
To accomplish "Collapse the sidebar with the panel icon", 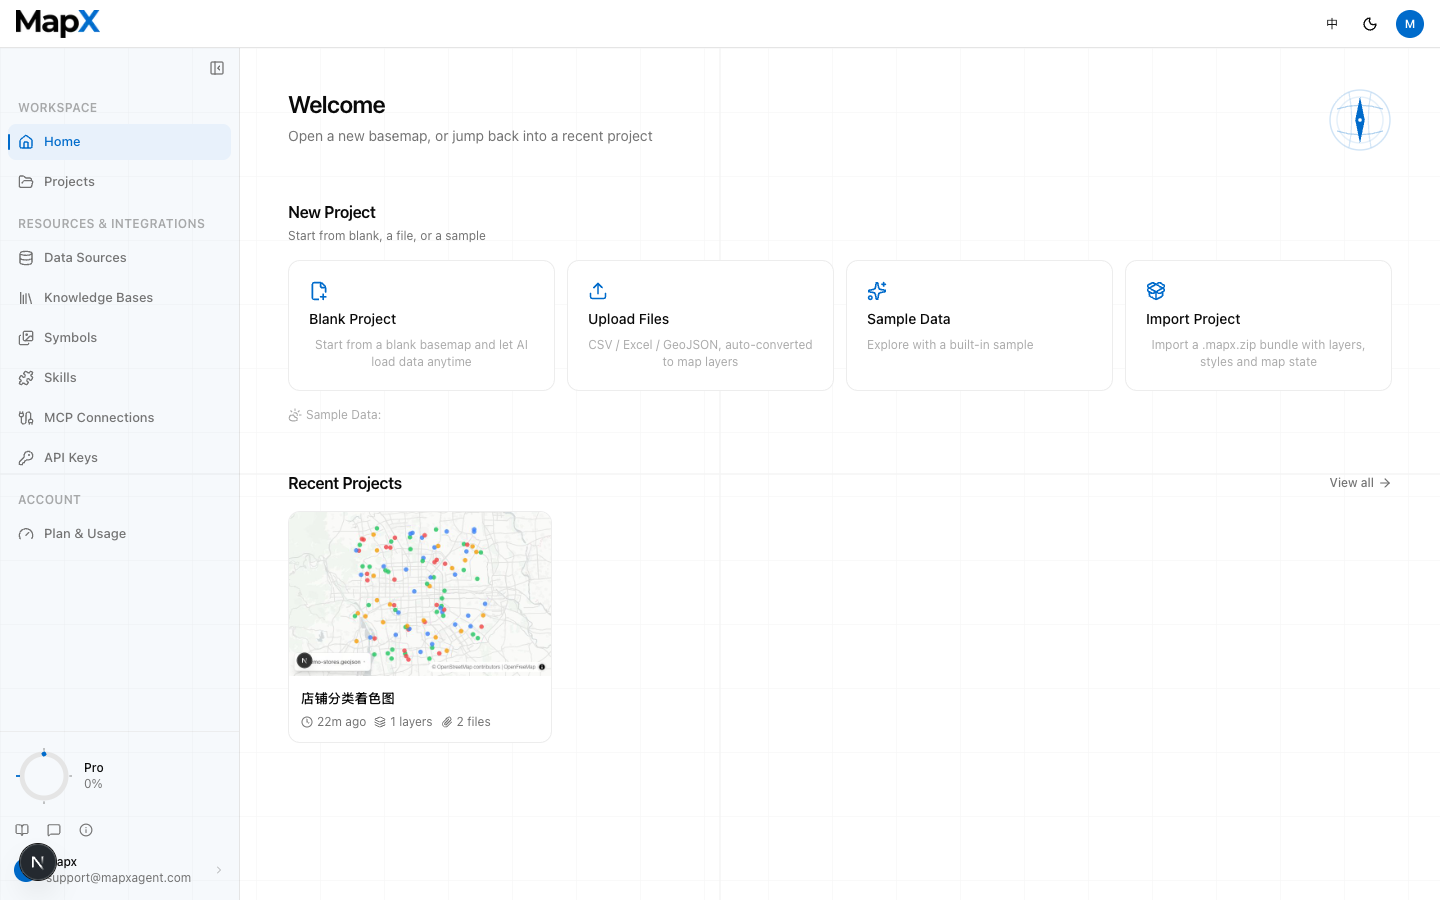I will [217, 68].
